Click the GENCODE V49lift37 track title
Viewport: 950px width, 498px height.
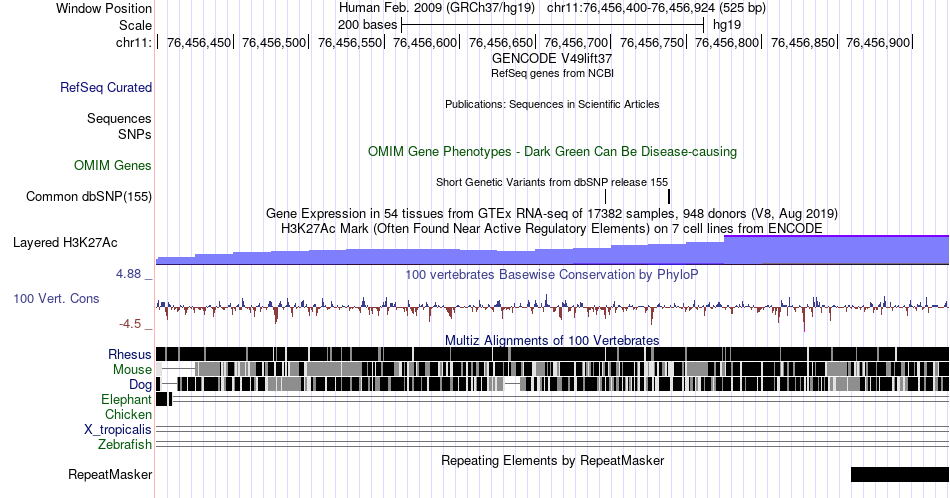[x=552, y=59]
